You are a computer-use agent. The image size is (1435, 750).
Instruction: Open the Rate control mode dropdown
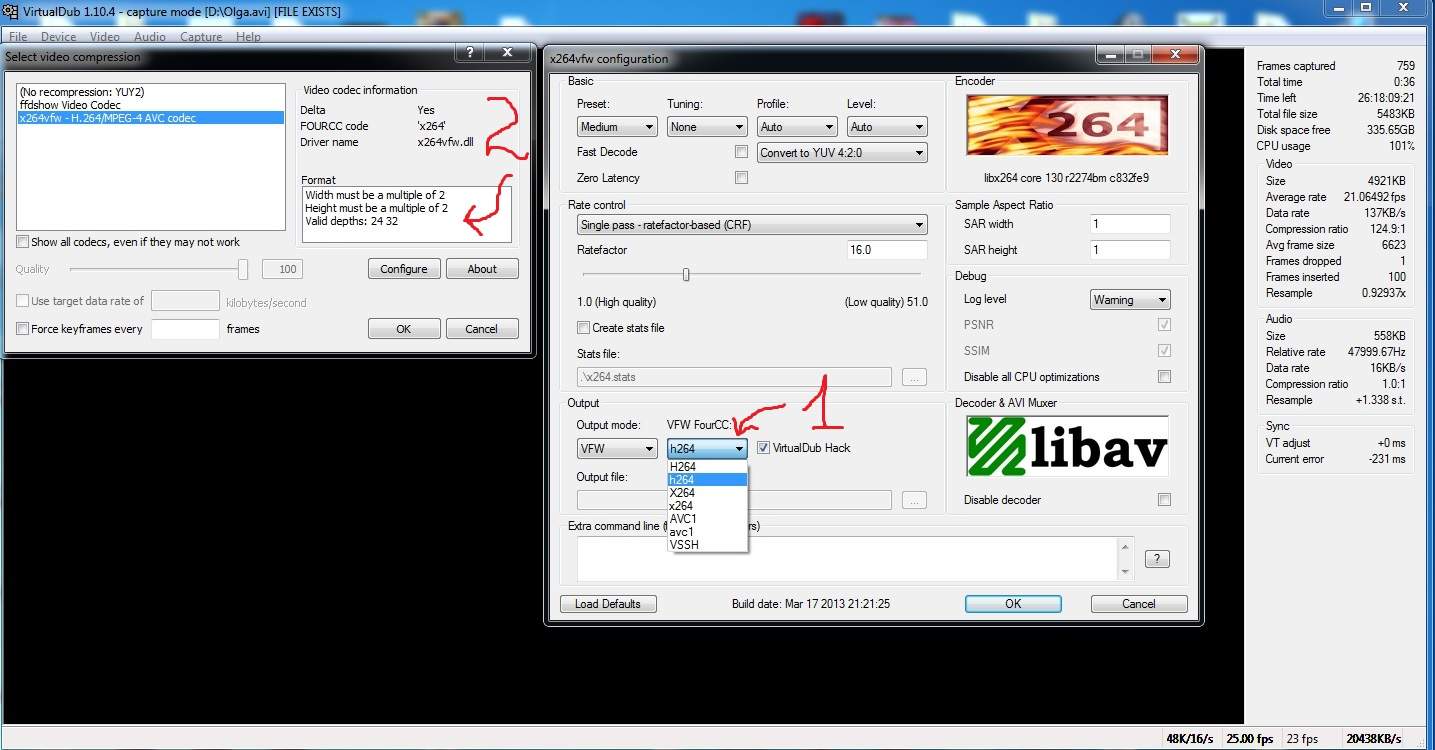click(x=752, y=225)
